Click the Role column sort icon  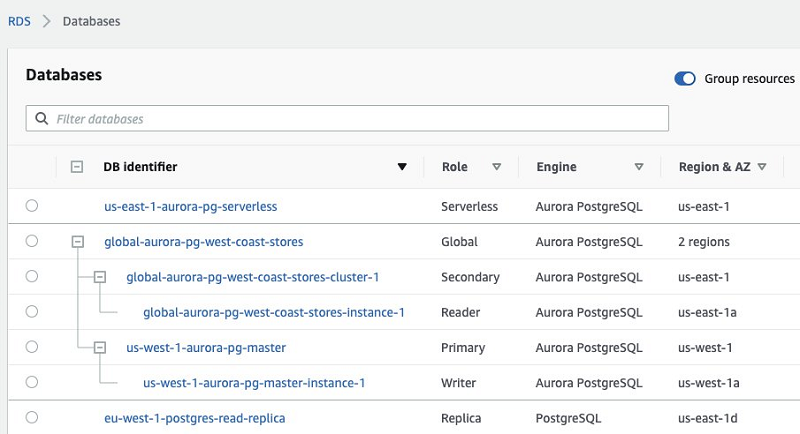(x=496, y=167)
